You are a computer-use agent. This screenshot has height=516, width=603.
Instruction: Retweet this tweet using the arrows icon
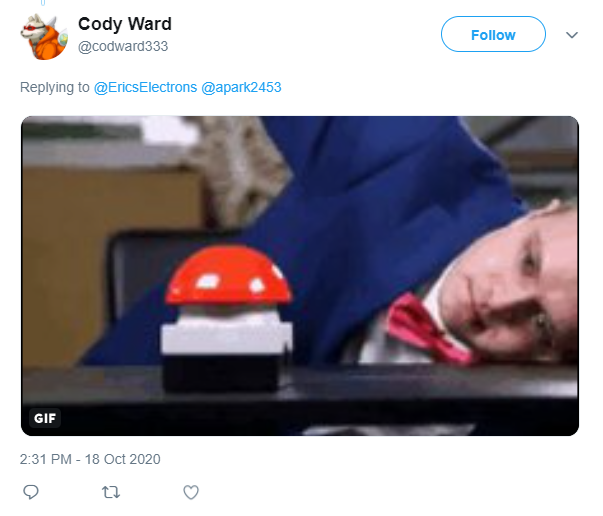111,492
